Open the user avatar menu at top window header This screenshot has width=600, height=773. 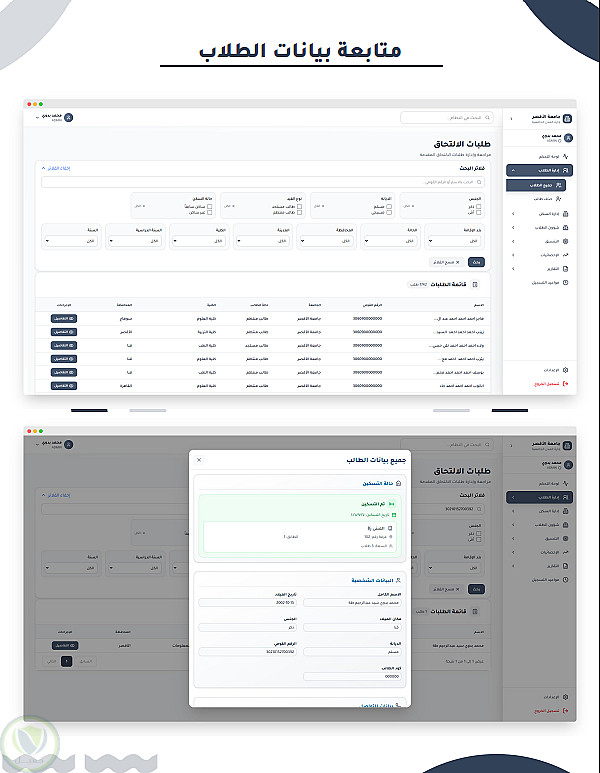(69, 117)
